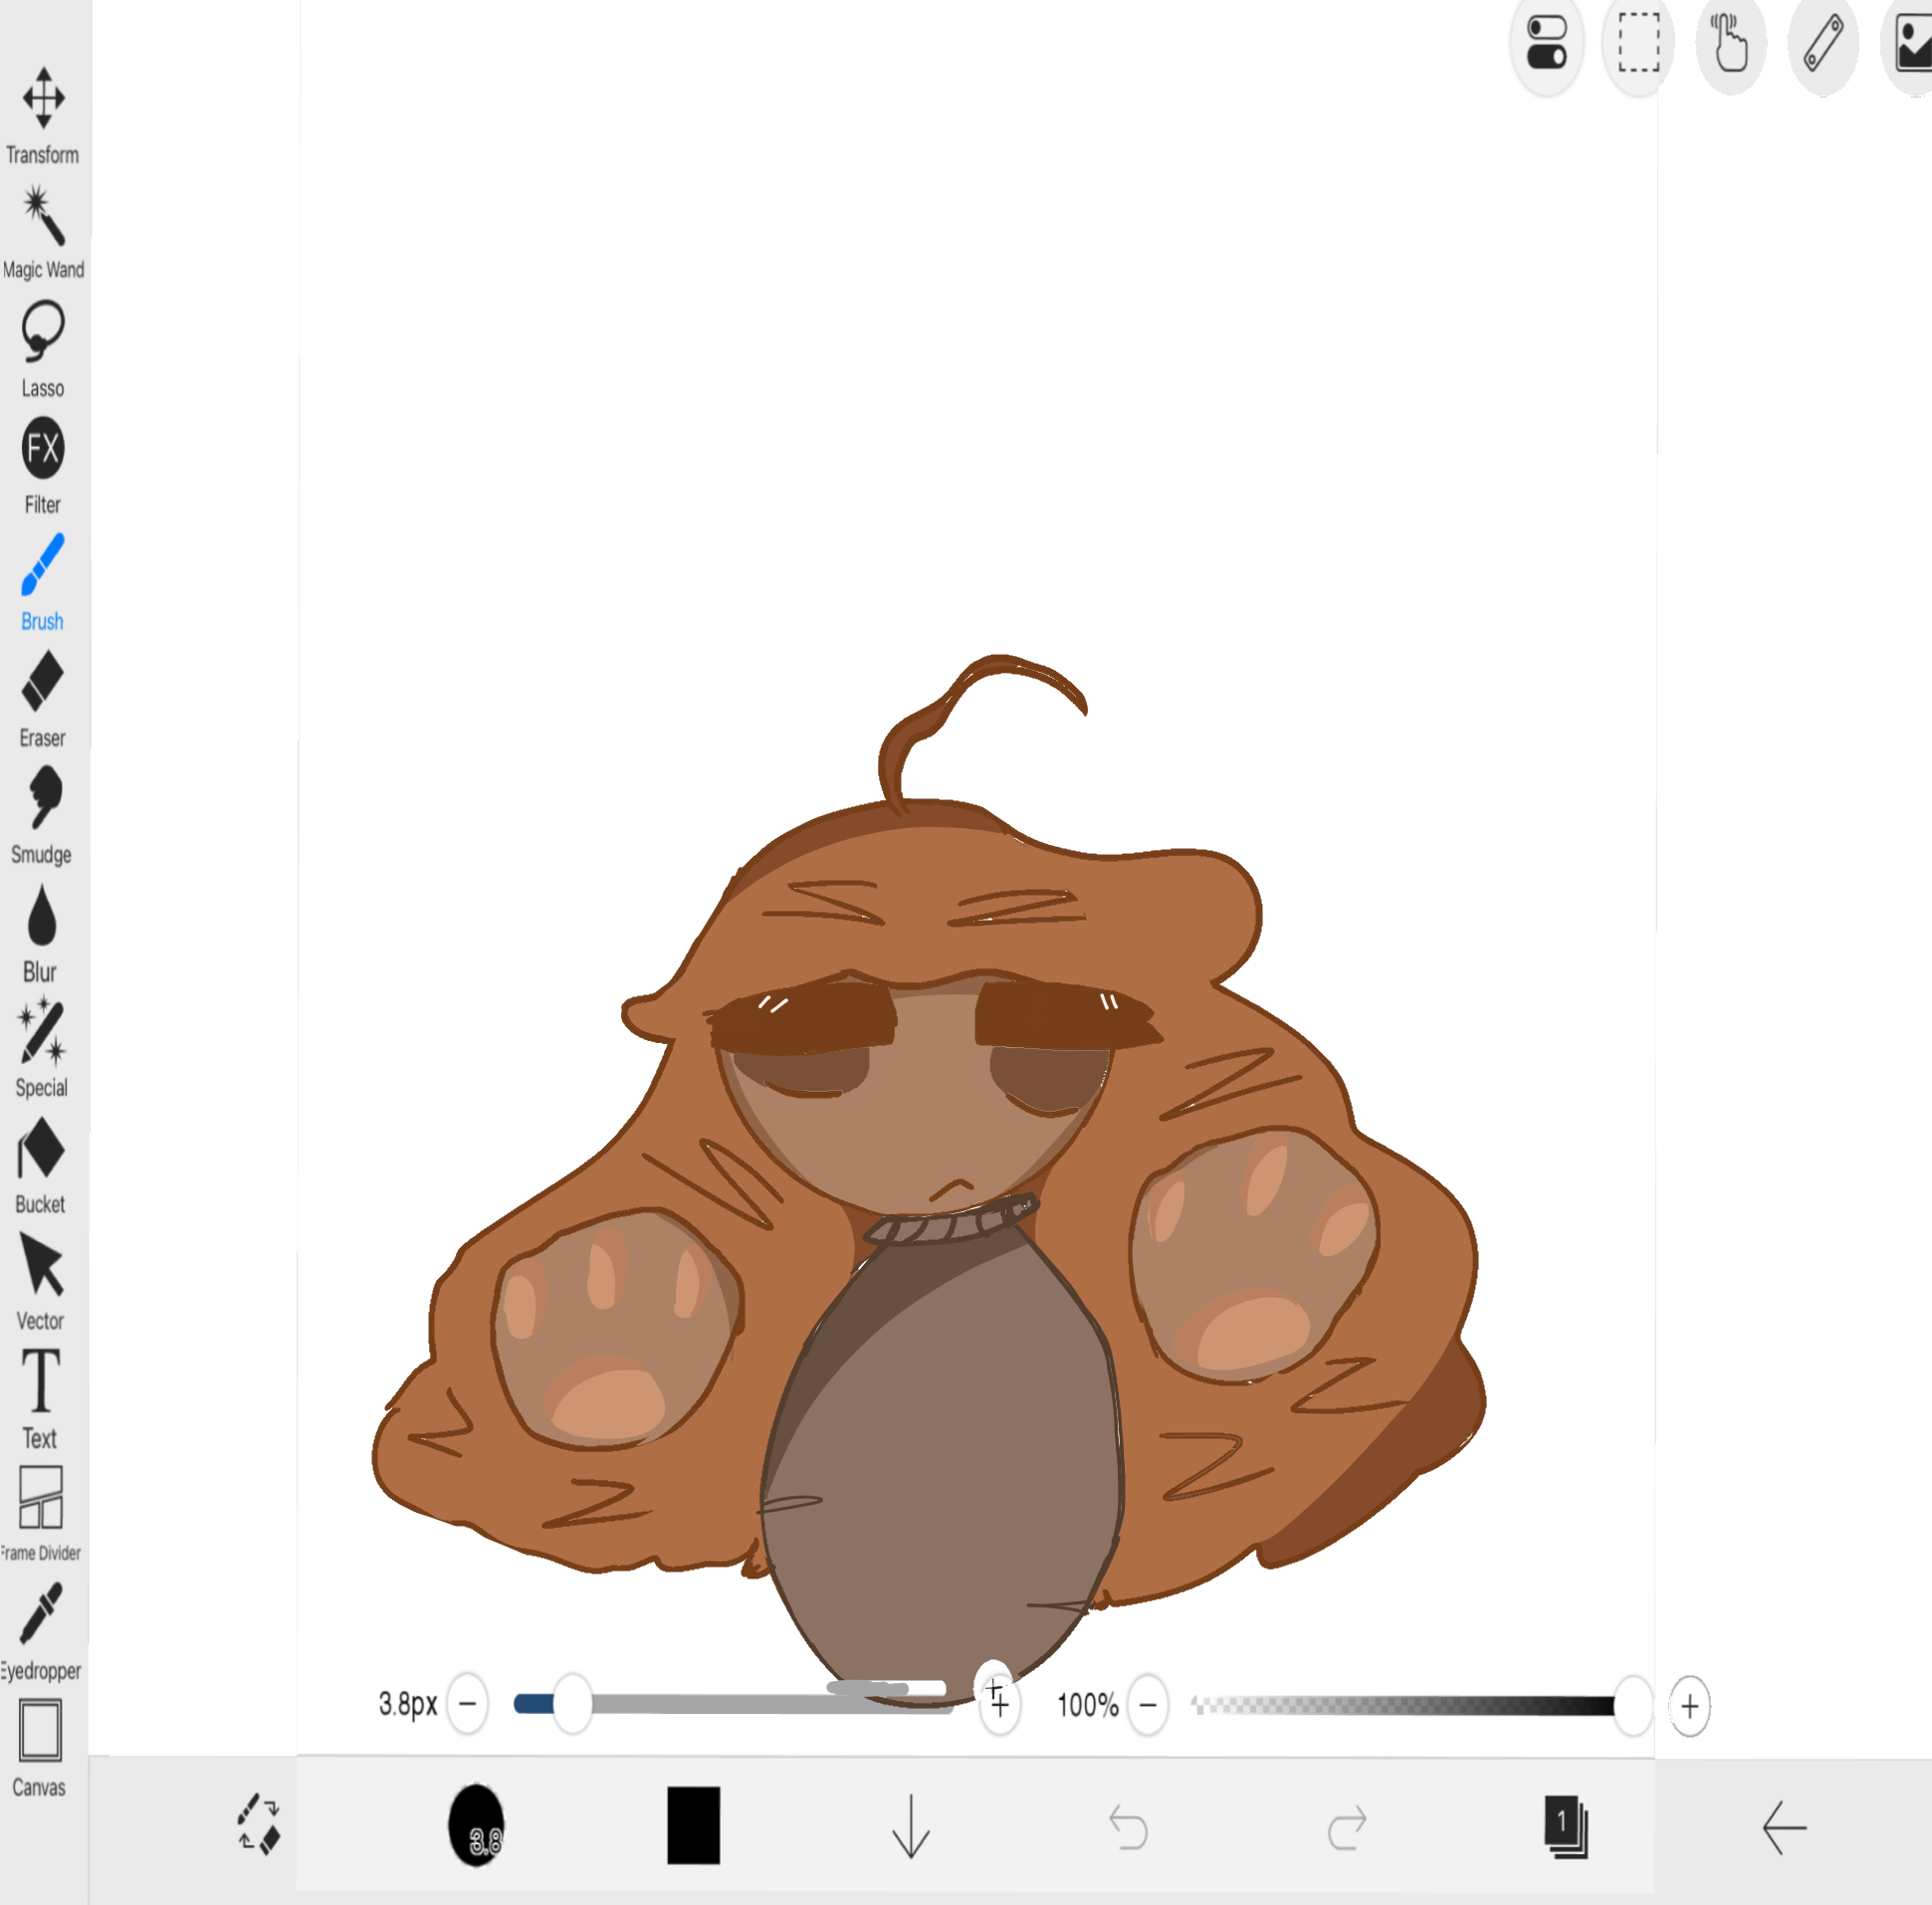Increase opacity with plus button
The image size is (1932, 1905).
pyautogui.click(x=1689, y=1706)
